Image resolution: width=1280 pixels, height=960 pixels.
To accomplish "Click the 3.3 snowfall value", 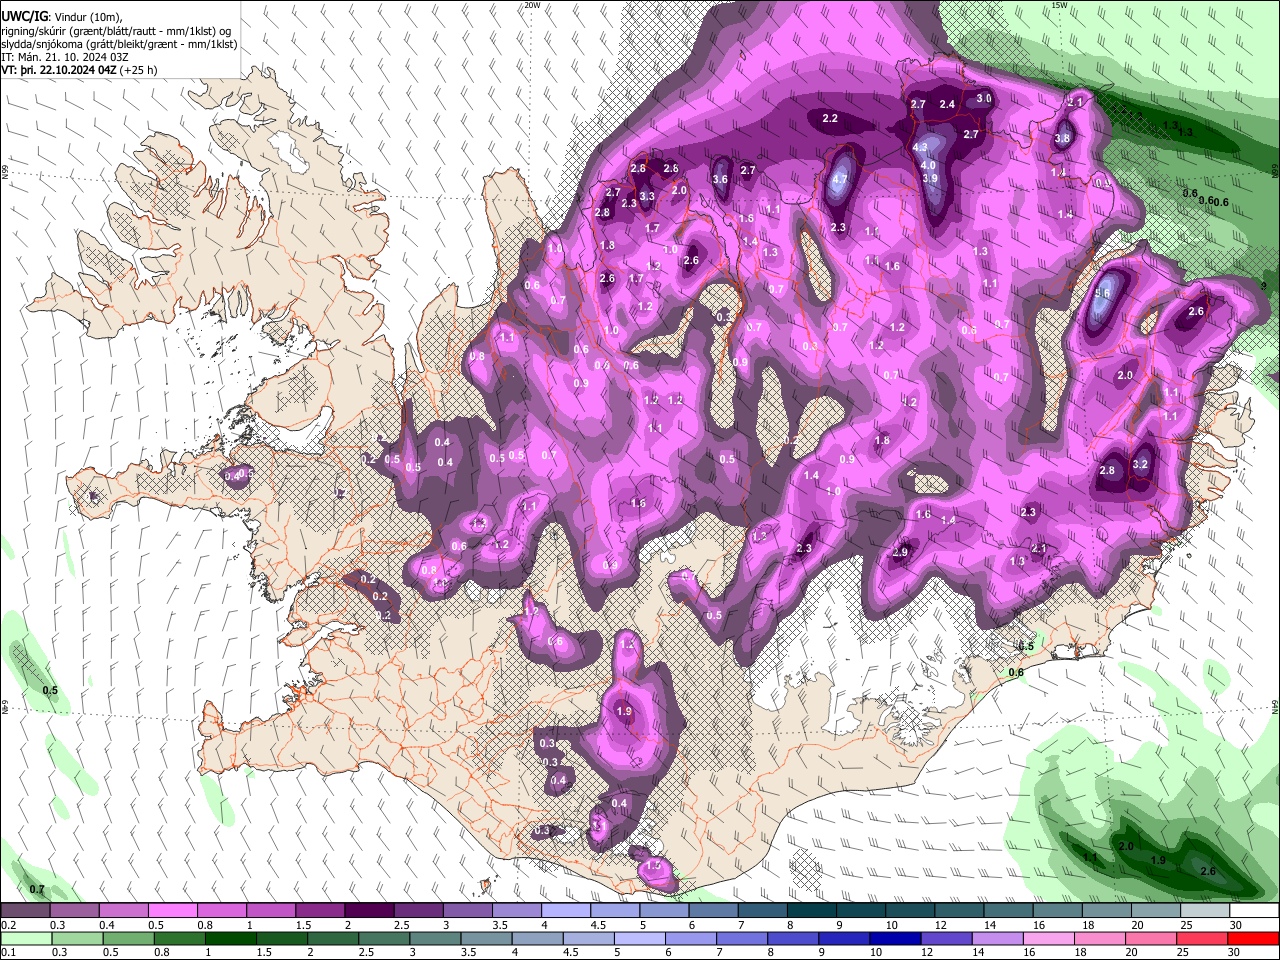I will (x=647, y=197).
